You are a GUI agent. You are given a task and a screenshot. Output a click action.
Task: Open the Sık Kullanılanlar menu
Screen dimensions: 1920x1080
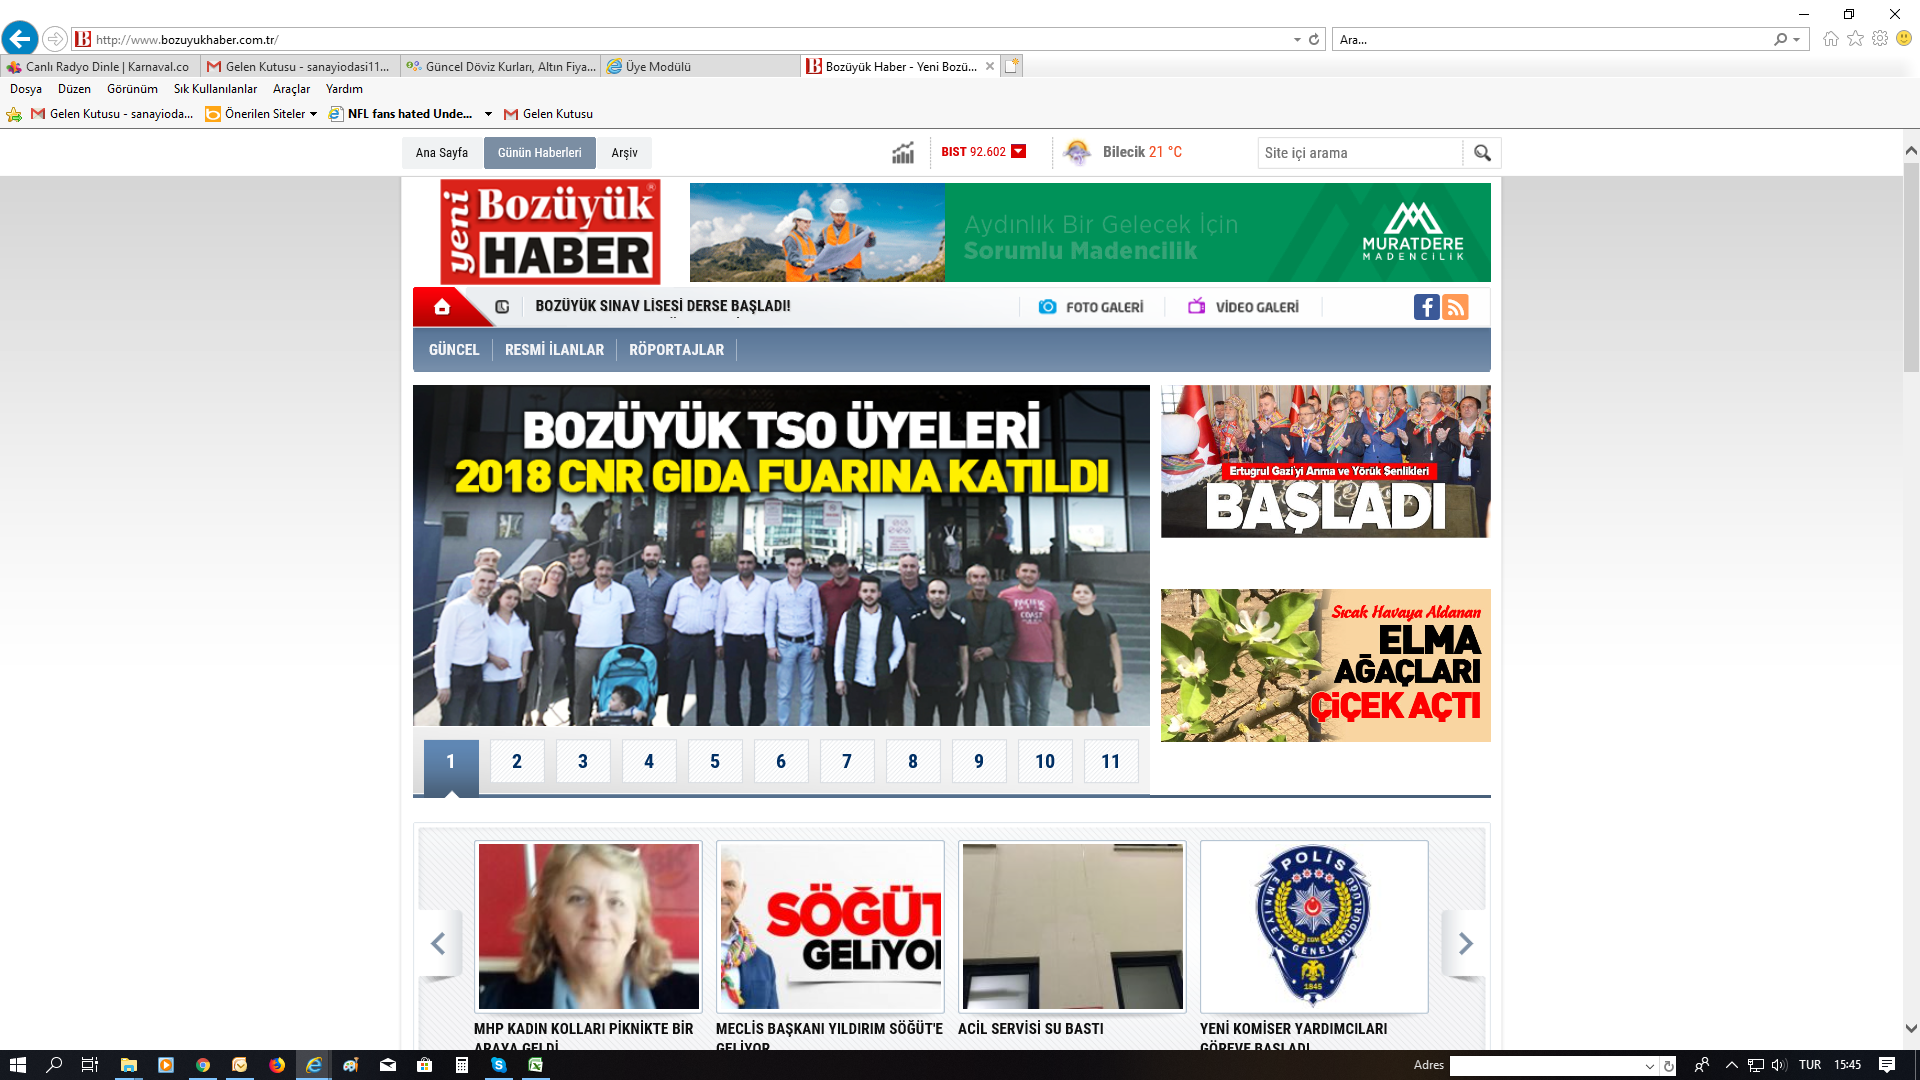215,89
